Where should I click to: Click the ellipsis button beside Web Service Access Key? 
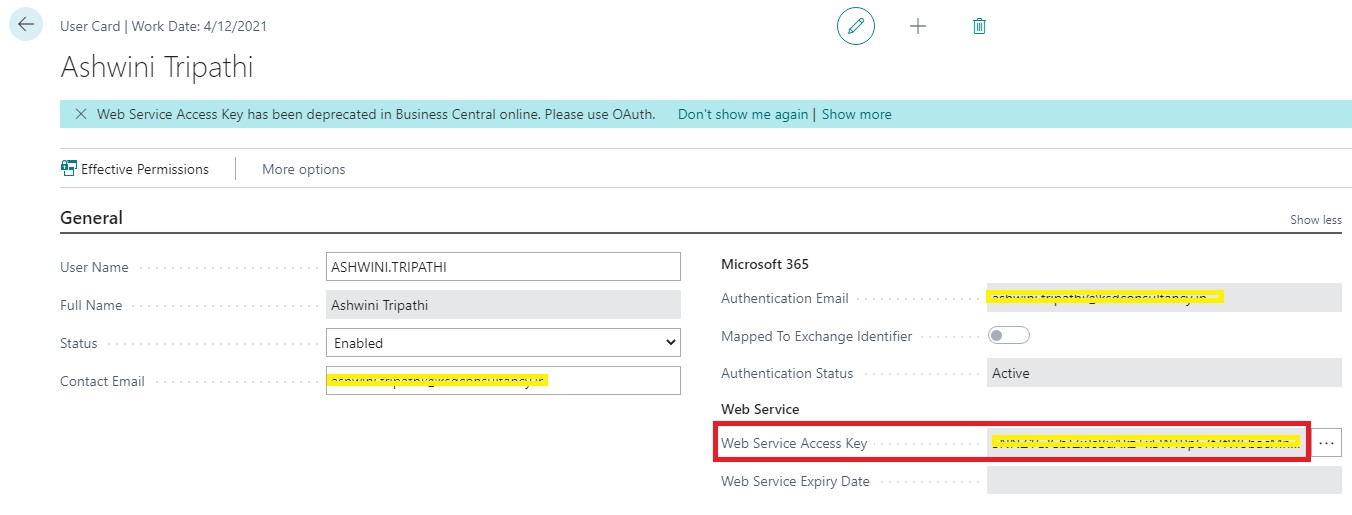click(x=1327, y=443)
